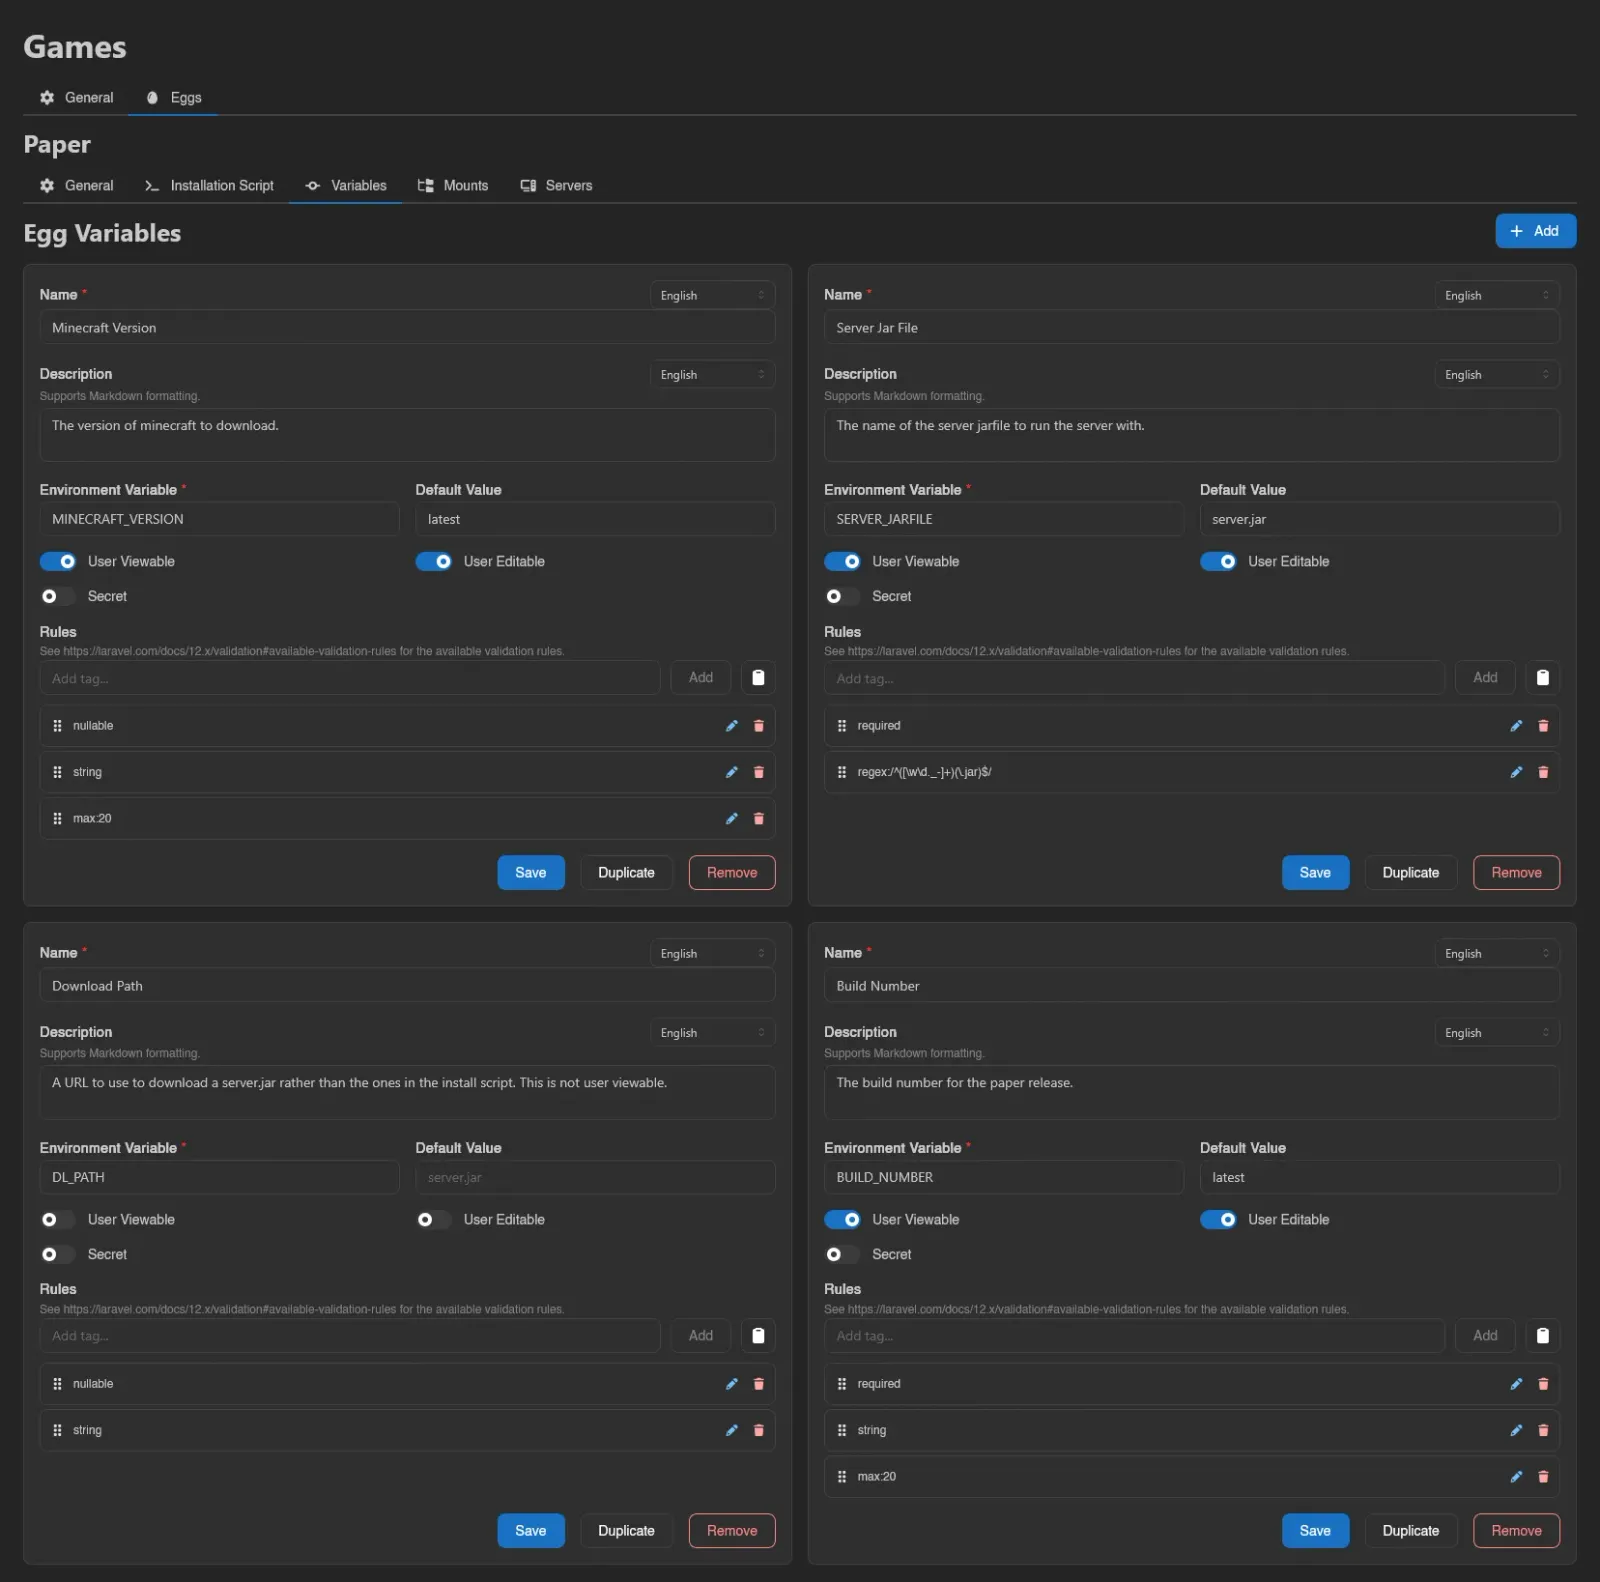The height and width of the screenshot is (1582, 1600).
Task: Delete the regex rule in Server Jar File card
Action: 1543,772
